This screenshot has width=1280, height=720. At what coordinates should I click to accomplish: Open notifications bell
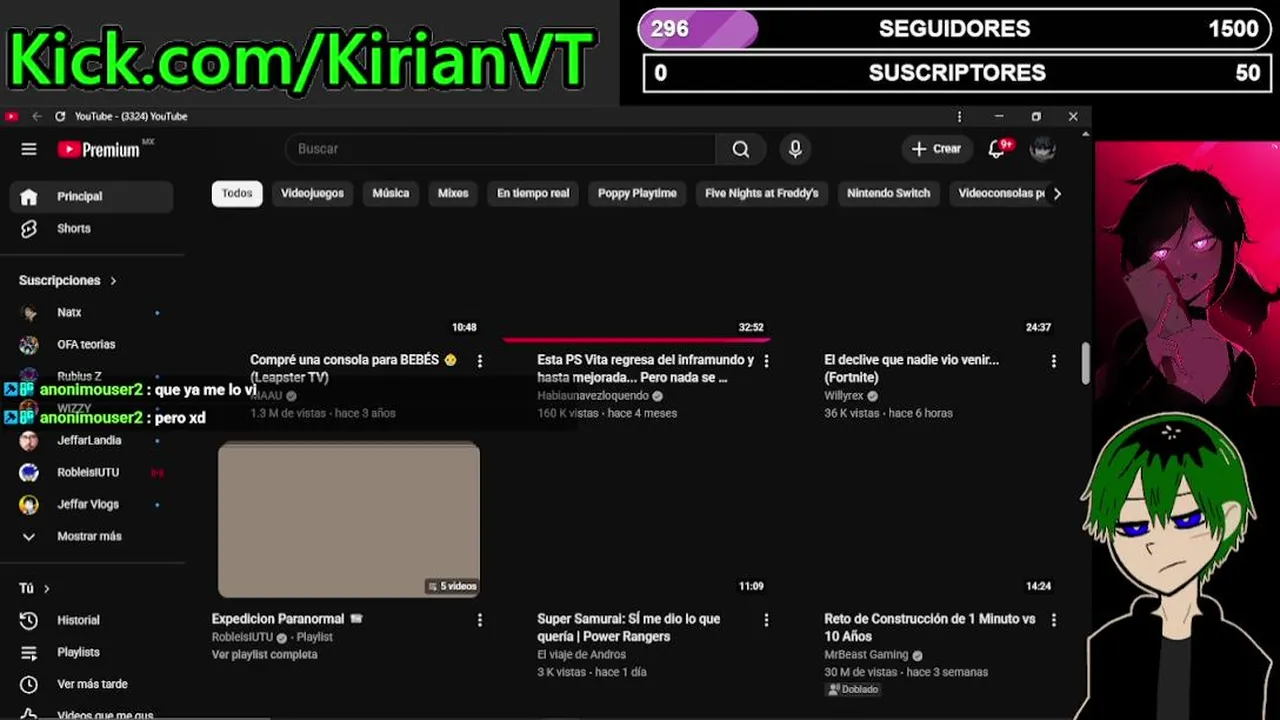point(997,149)
